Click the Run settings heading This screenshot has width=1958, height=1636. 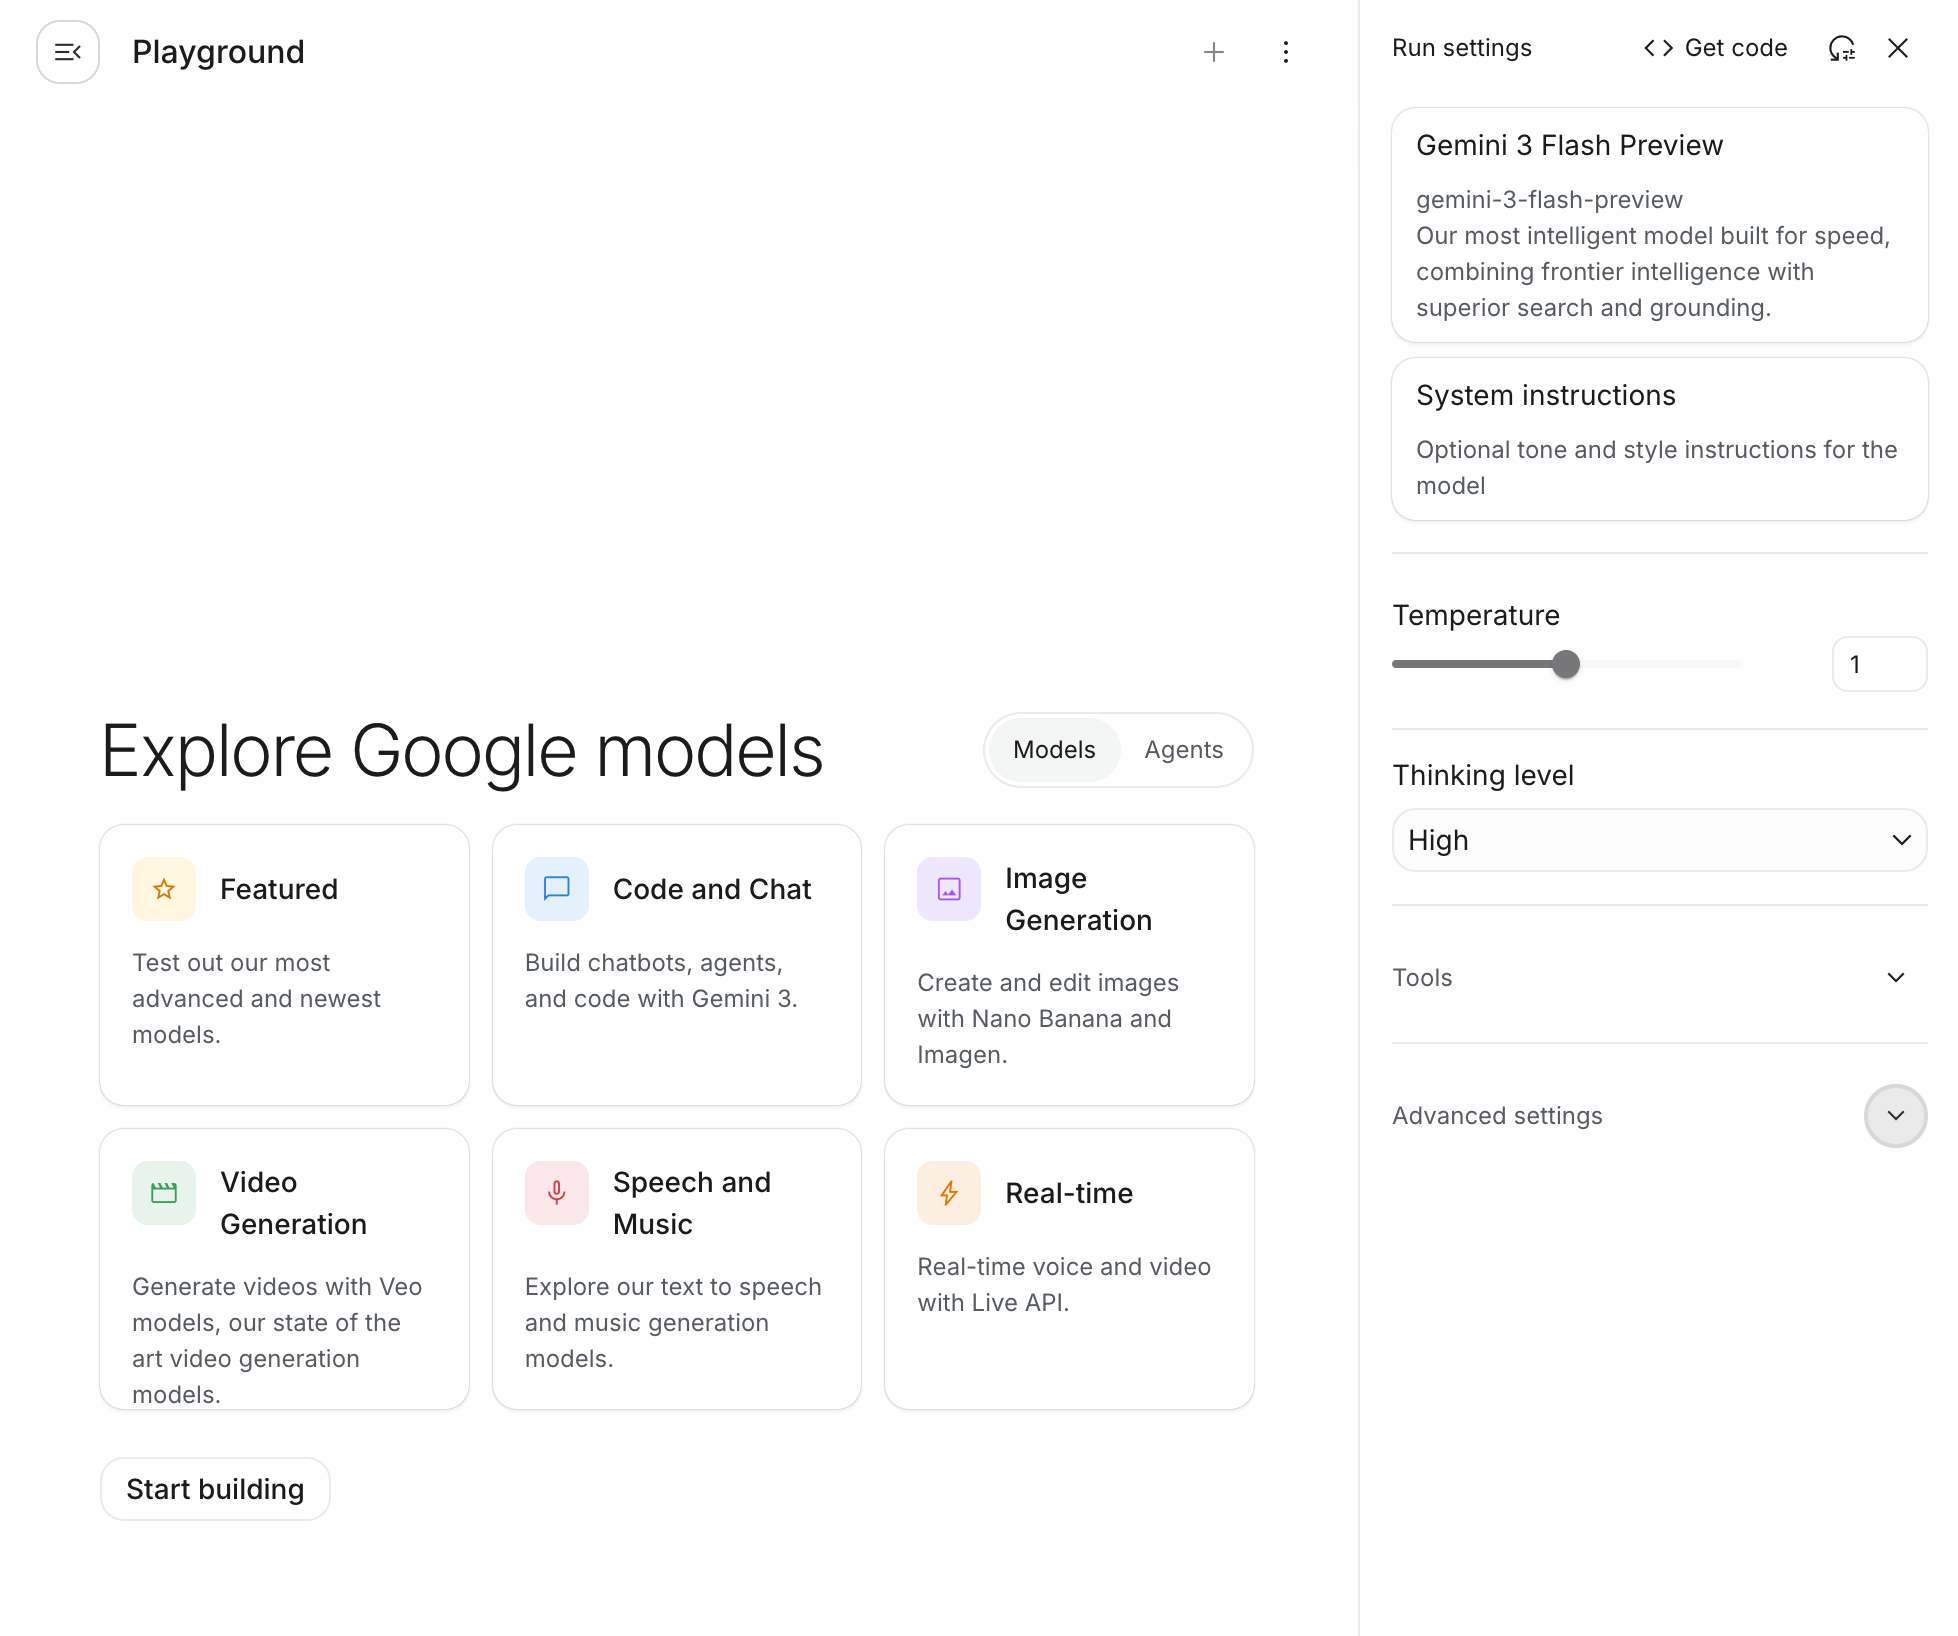point(1462,48)
